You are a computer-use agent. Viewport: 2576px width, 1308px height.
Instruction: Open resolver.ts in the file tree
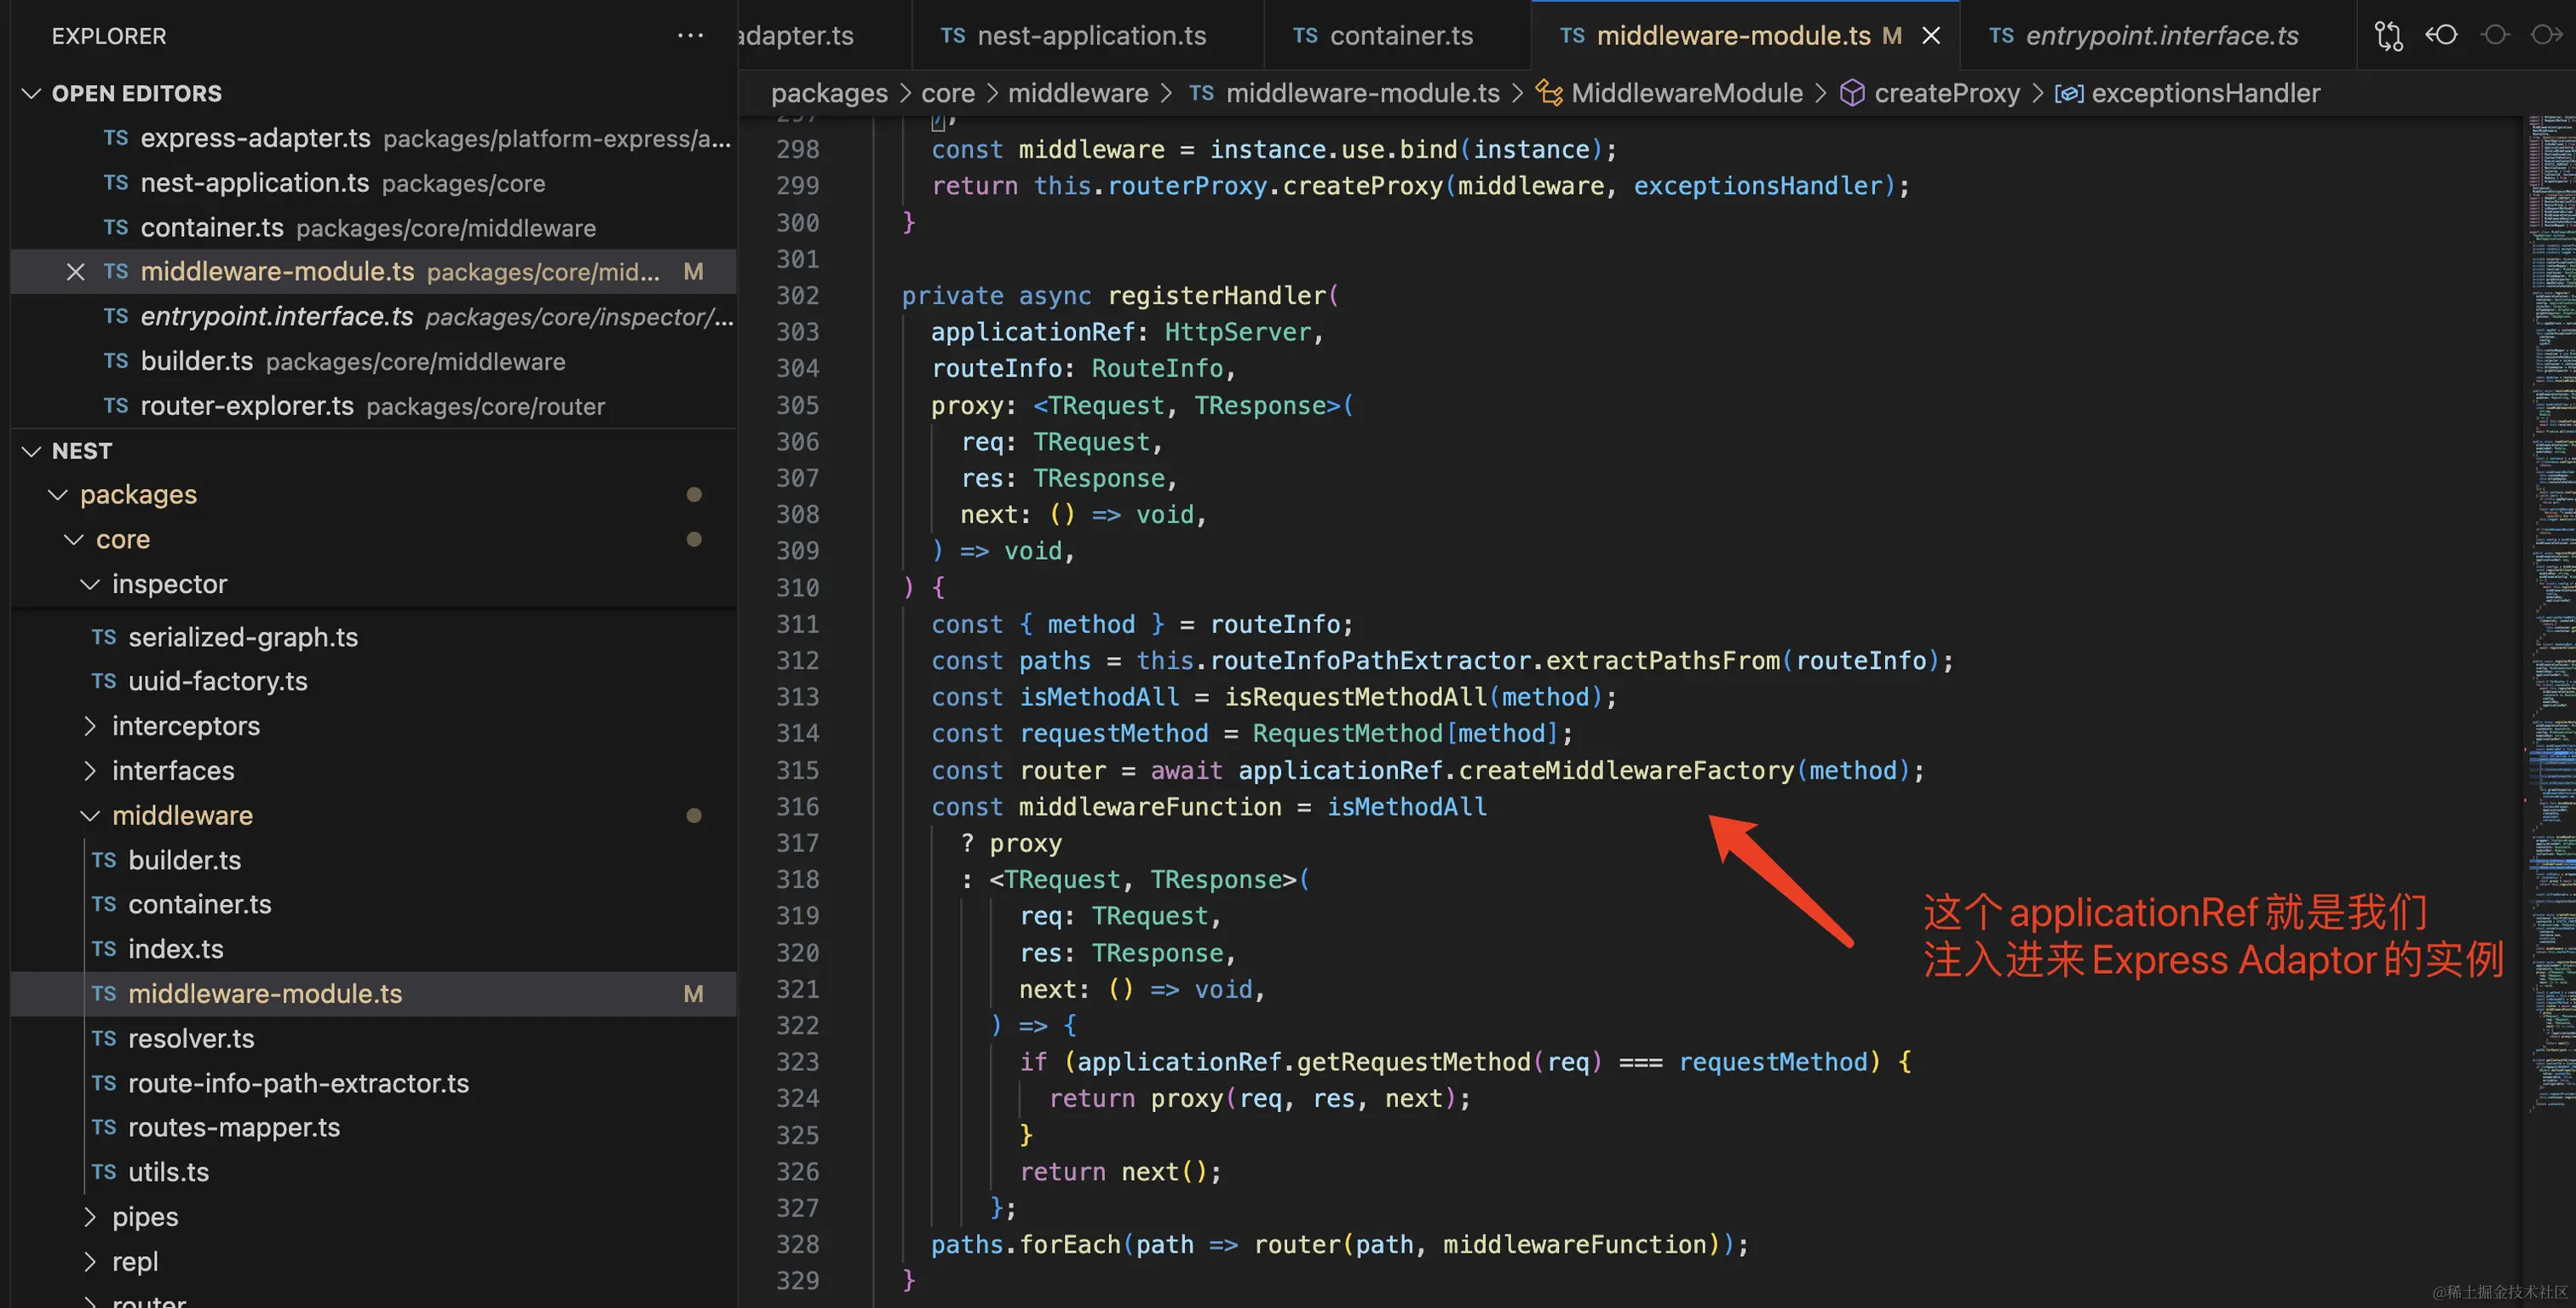374,1038
